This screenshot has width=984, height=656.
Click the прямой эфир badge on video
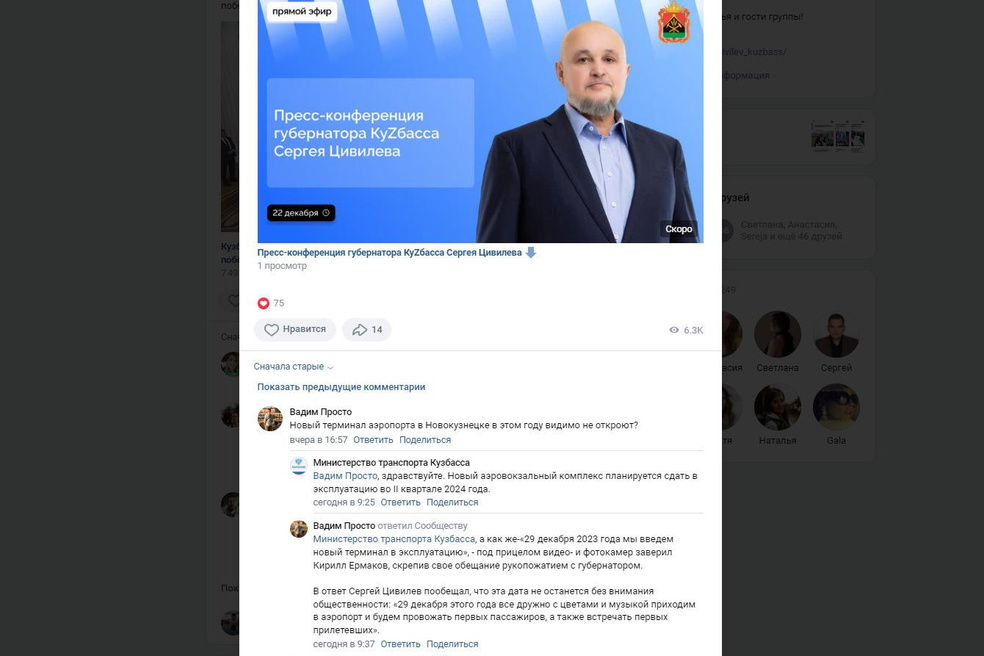302,11
